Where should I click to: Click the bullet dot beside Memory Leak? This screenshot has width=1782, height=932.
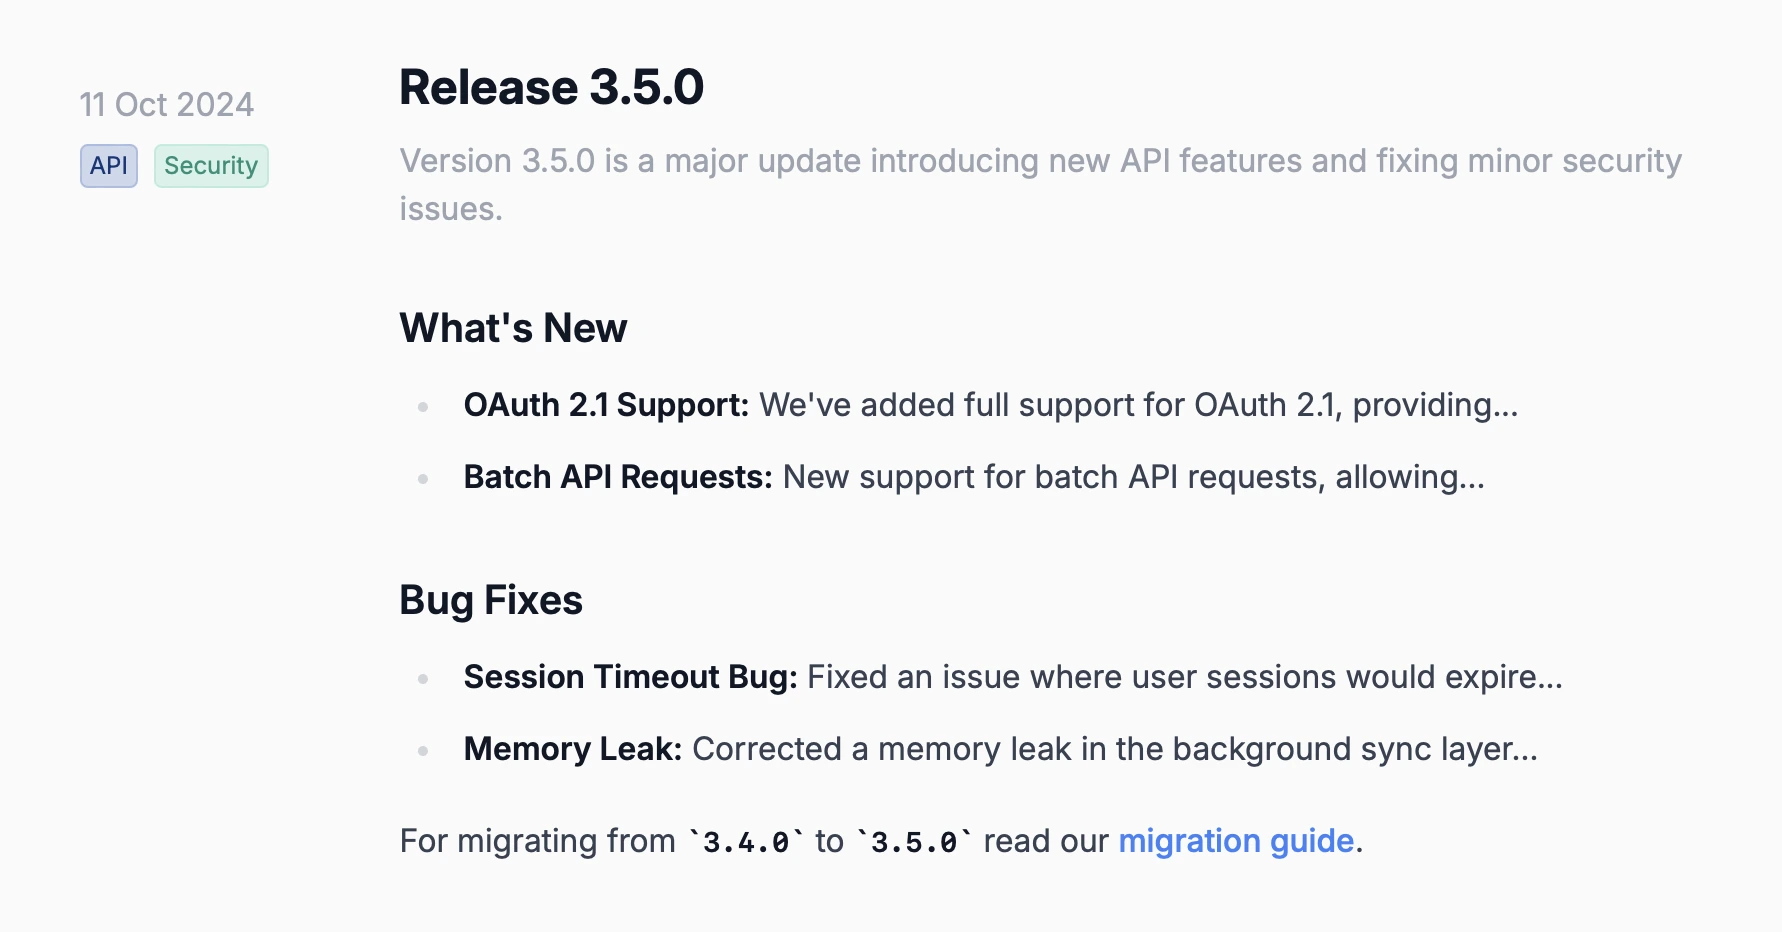pos(424,748)
